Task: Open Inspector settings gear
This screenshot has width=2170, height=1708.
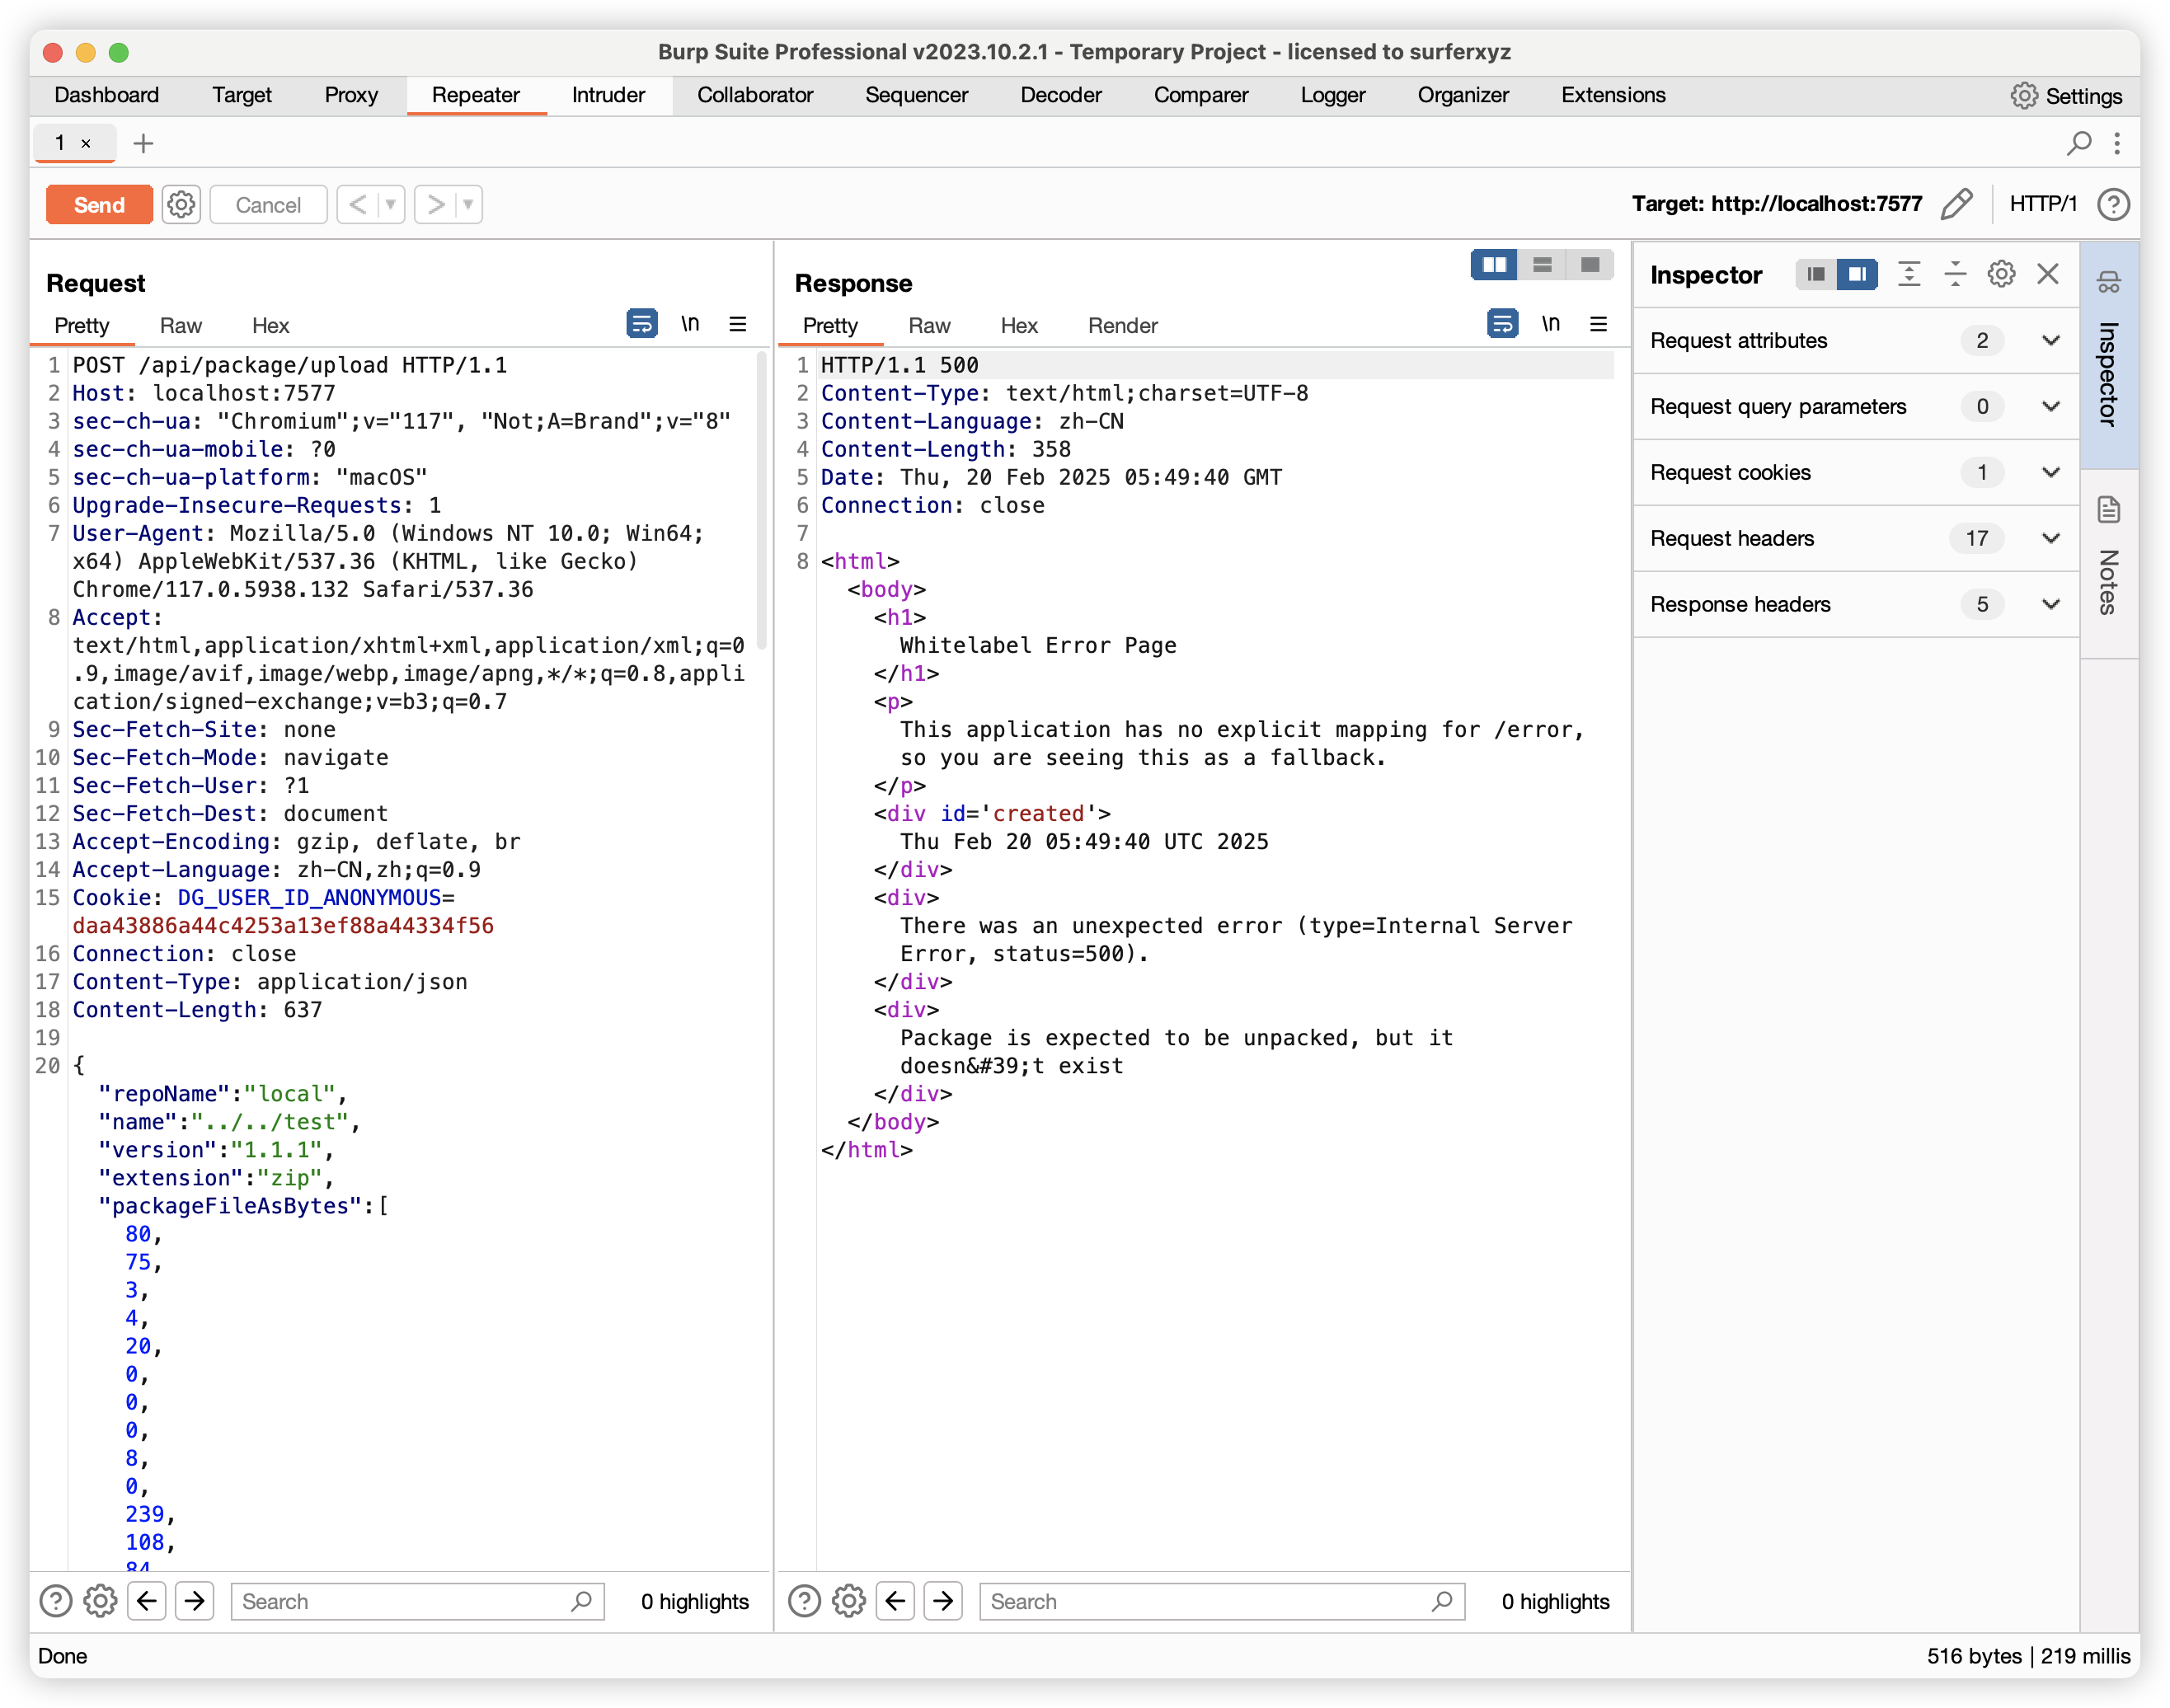Action: pos(2001,274)
